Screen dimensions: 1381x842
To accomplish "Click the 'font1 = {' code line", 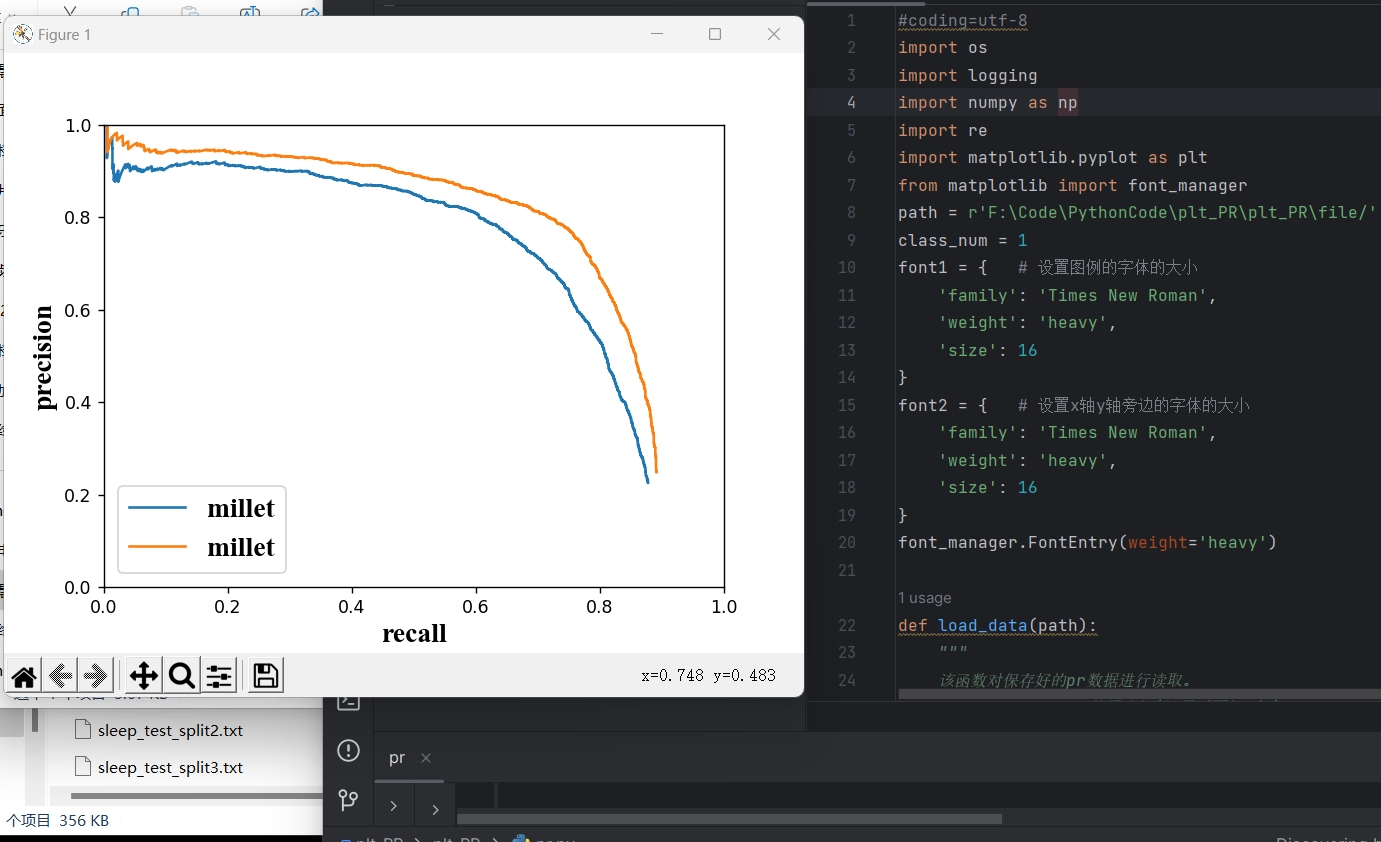I will [942, 267].
